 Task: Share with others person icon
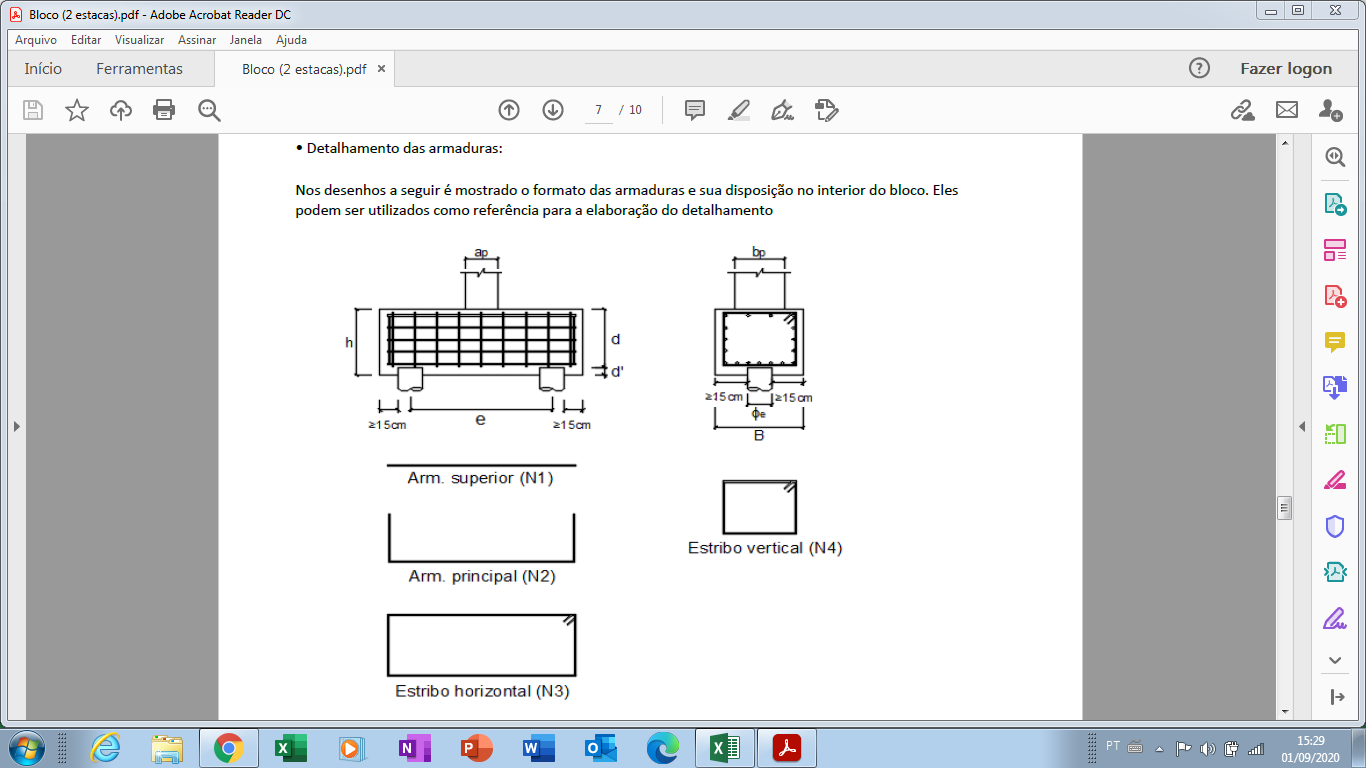1330,110
